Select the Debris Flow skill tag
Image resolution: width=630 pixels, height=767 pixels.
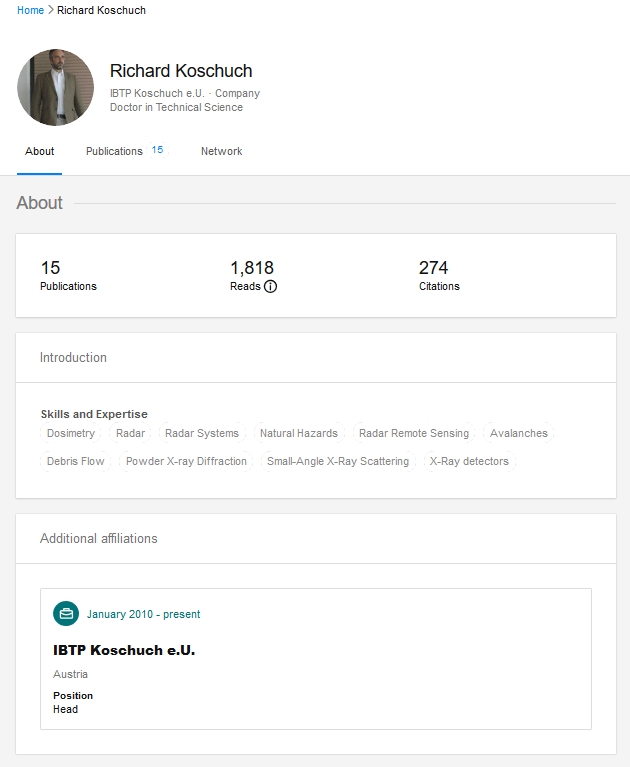point(75,461)
